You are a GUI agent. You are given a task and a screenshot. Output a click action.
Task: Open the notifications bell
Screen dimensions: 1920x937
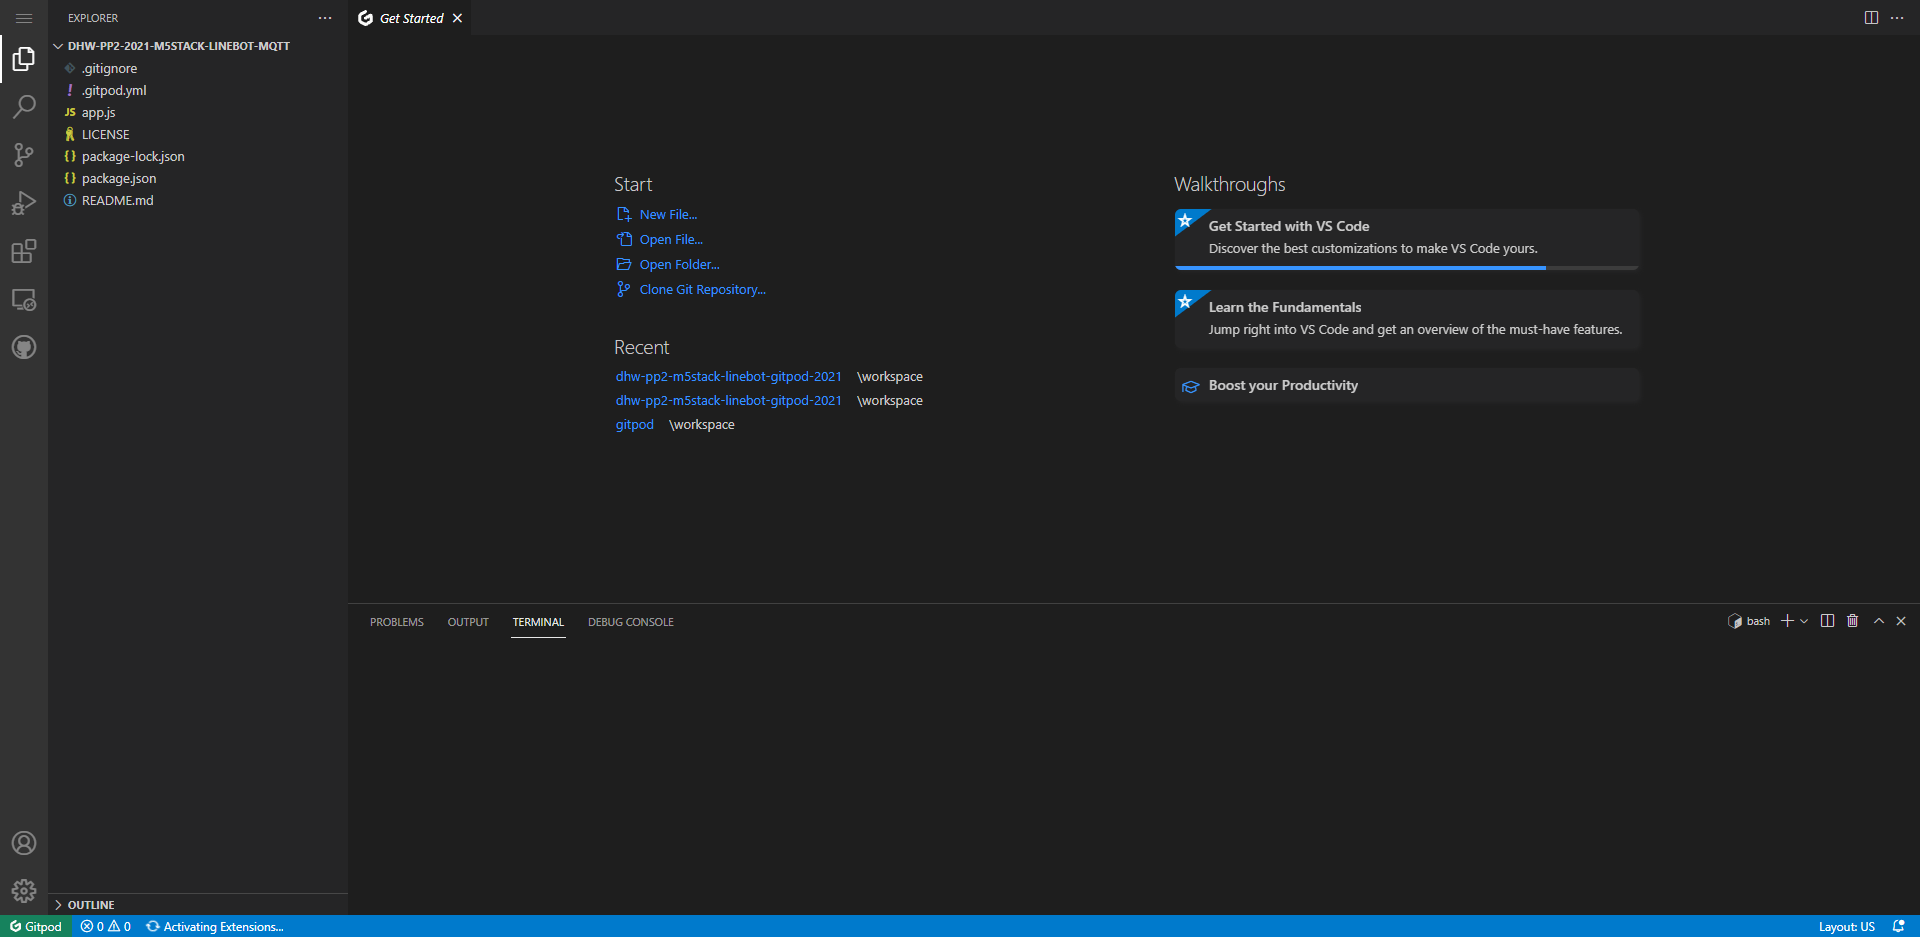tap(1898, 926)
